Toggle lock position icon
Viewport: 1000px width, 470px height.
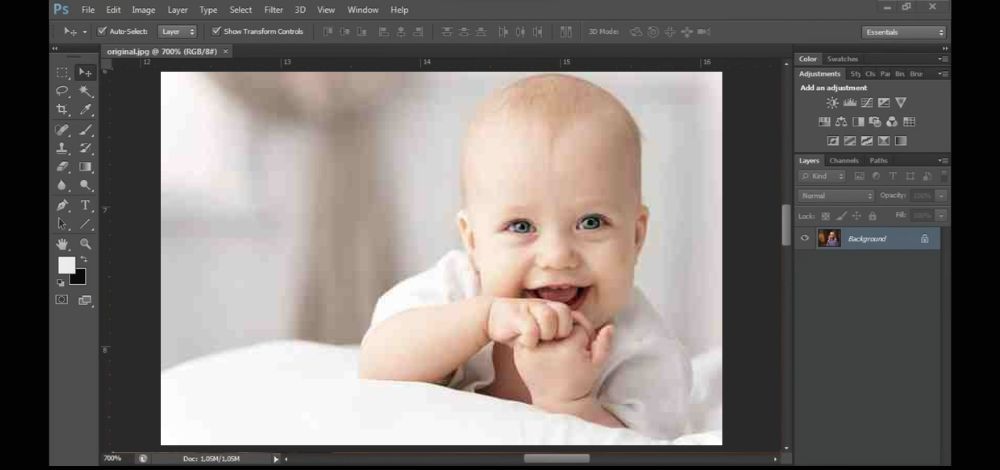[x=857, y=216]
